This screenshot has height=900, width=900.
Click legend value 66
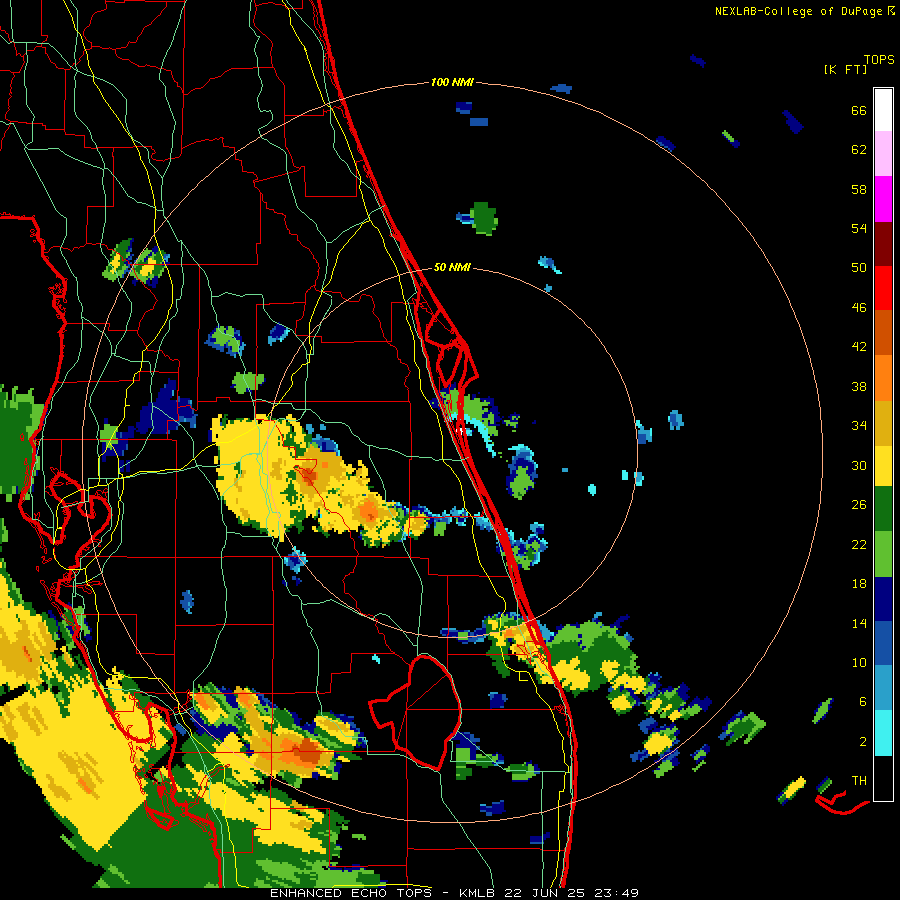click(859, 110)
